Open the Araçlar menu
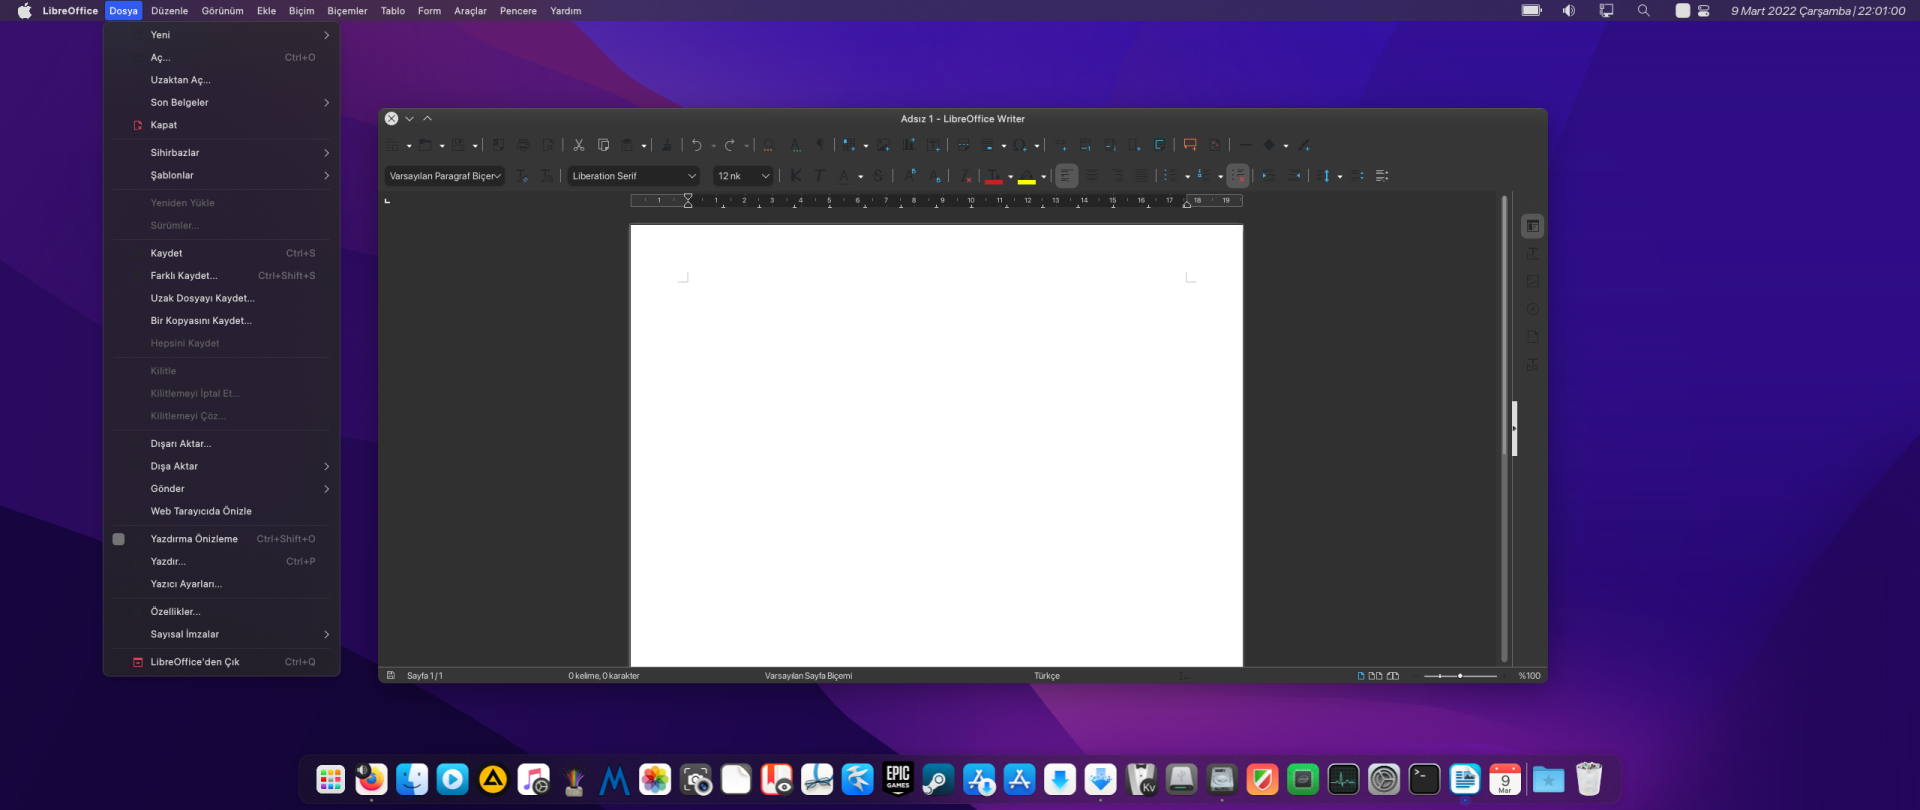1920x810 pixels. 470,11
